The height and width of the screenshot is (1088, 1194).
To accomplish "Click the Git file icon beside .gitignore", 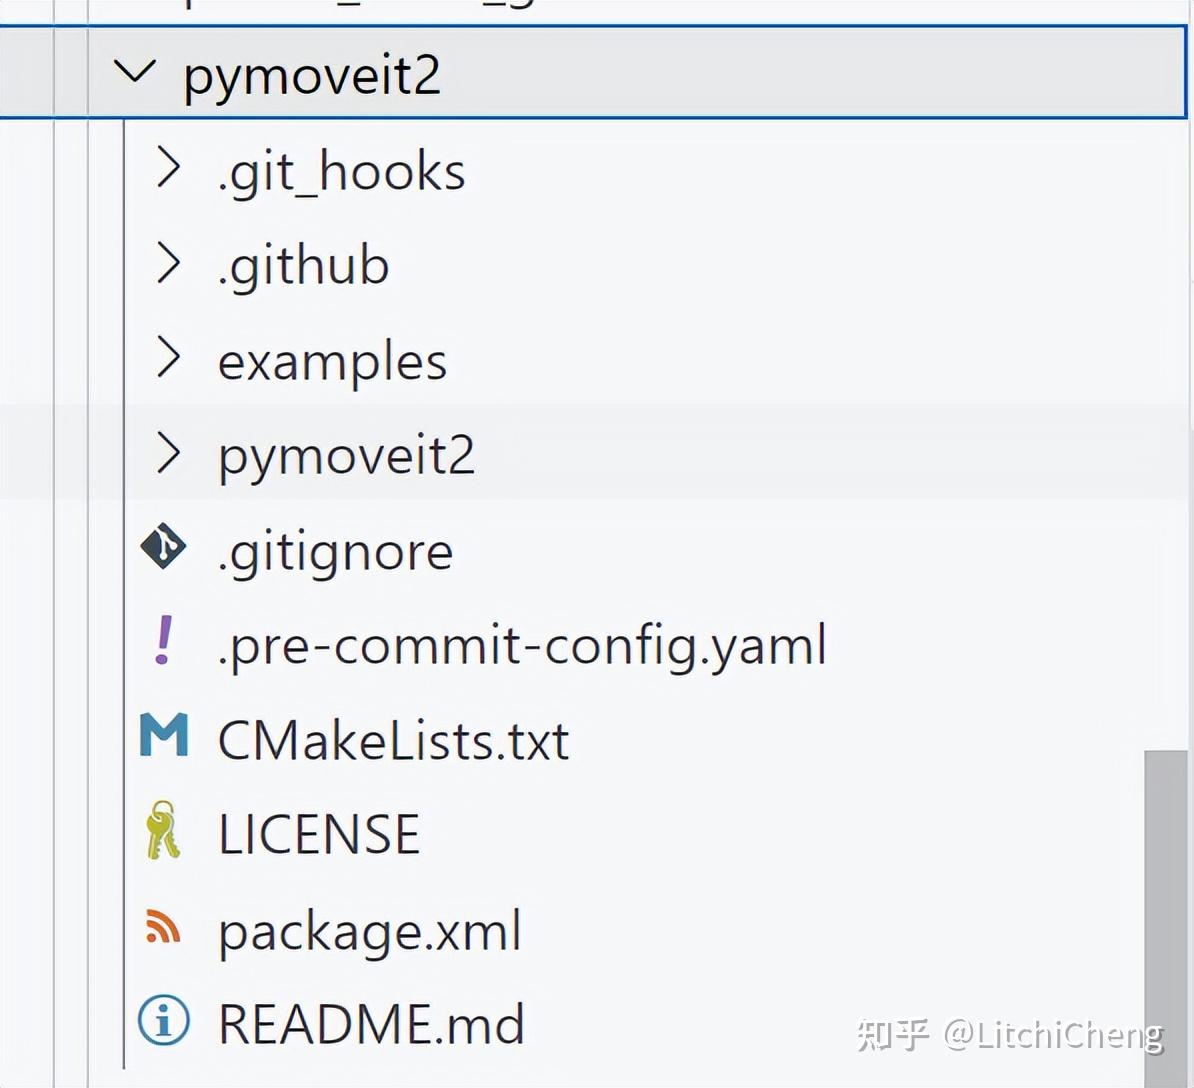I will [x=162, y=548].
